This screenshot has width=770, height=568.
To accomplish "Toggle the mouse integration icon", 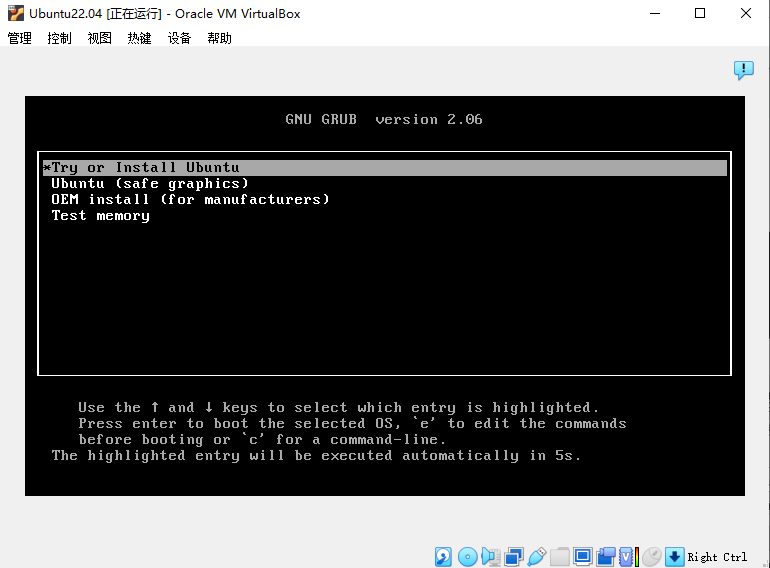I will pyautogui.click(x=652, y=557).
